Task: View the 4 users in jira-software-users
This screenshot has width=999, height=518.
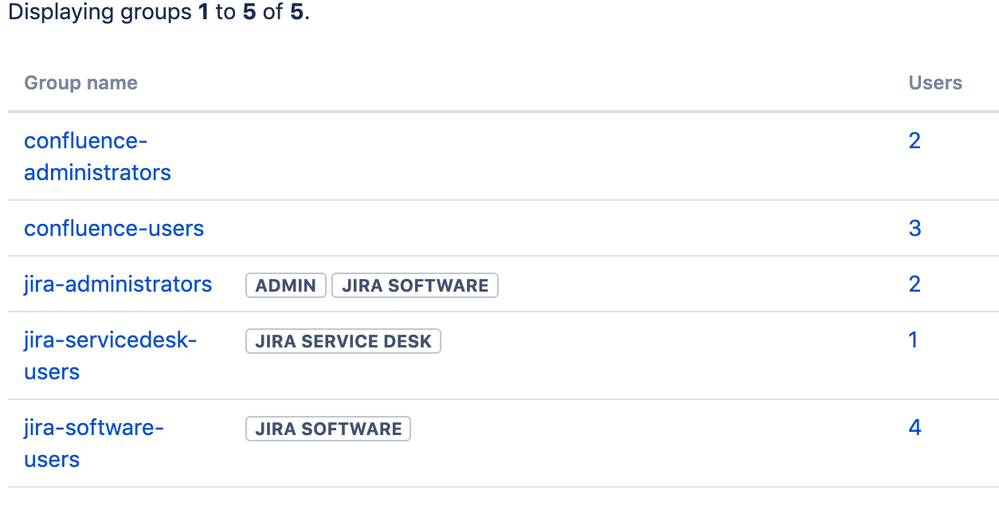Action: coord(914,427)
